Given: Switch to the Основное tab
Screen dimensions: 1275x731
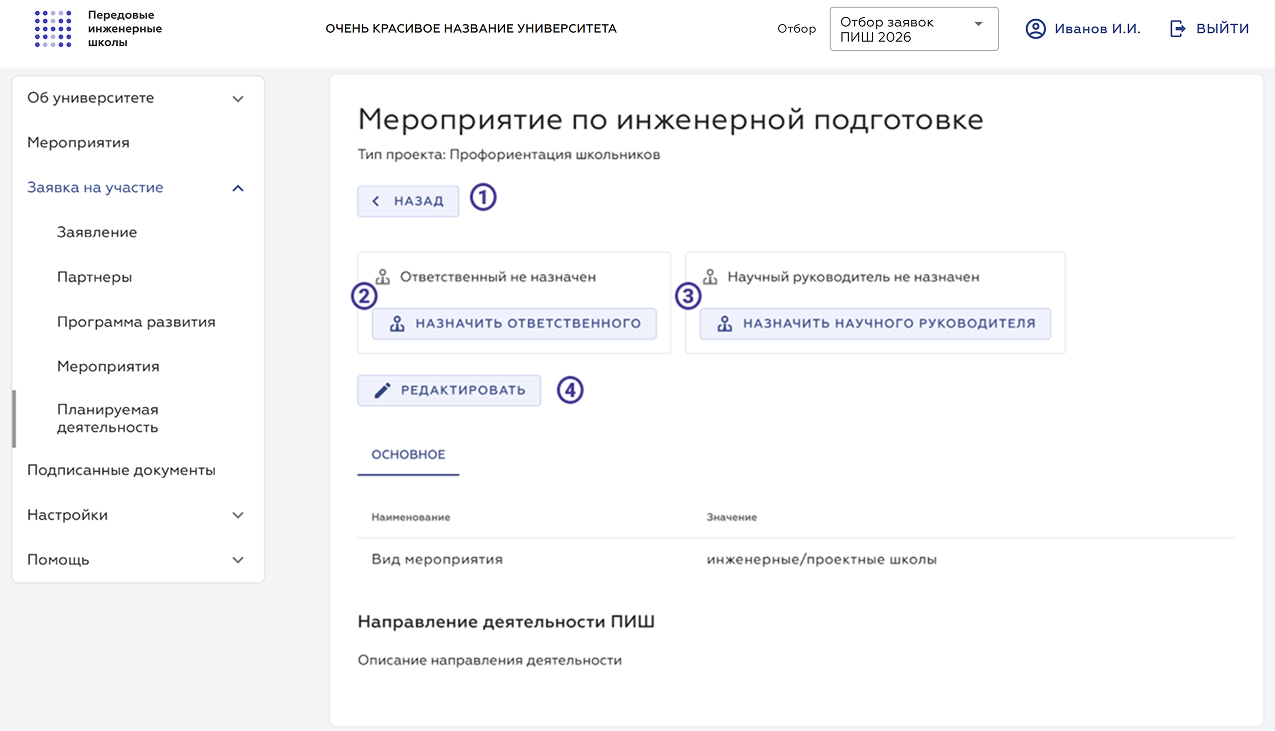Looking at the screenshot, I should pos(408,455).
